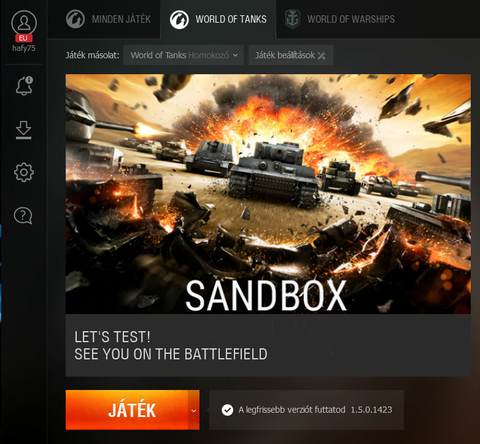Click the version number 1.5.0.1423 status
The height and width of the screenshot is (444, 480).
371,410
